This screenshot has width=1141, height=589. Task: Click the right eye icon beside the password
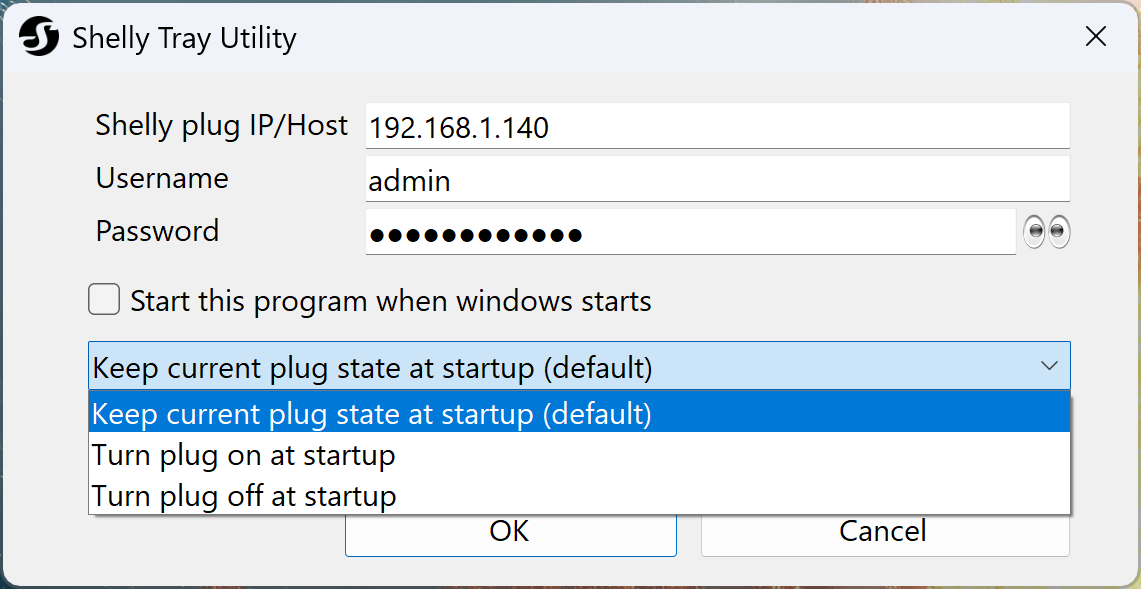pos(1058,231)
